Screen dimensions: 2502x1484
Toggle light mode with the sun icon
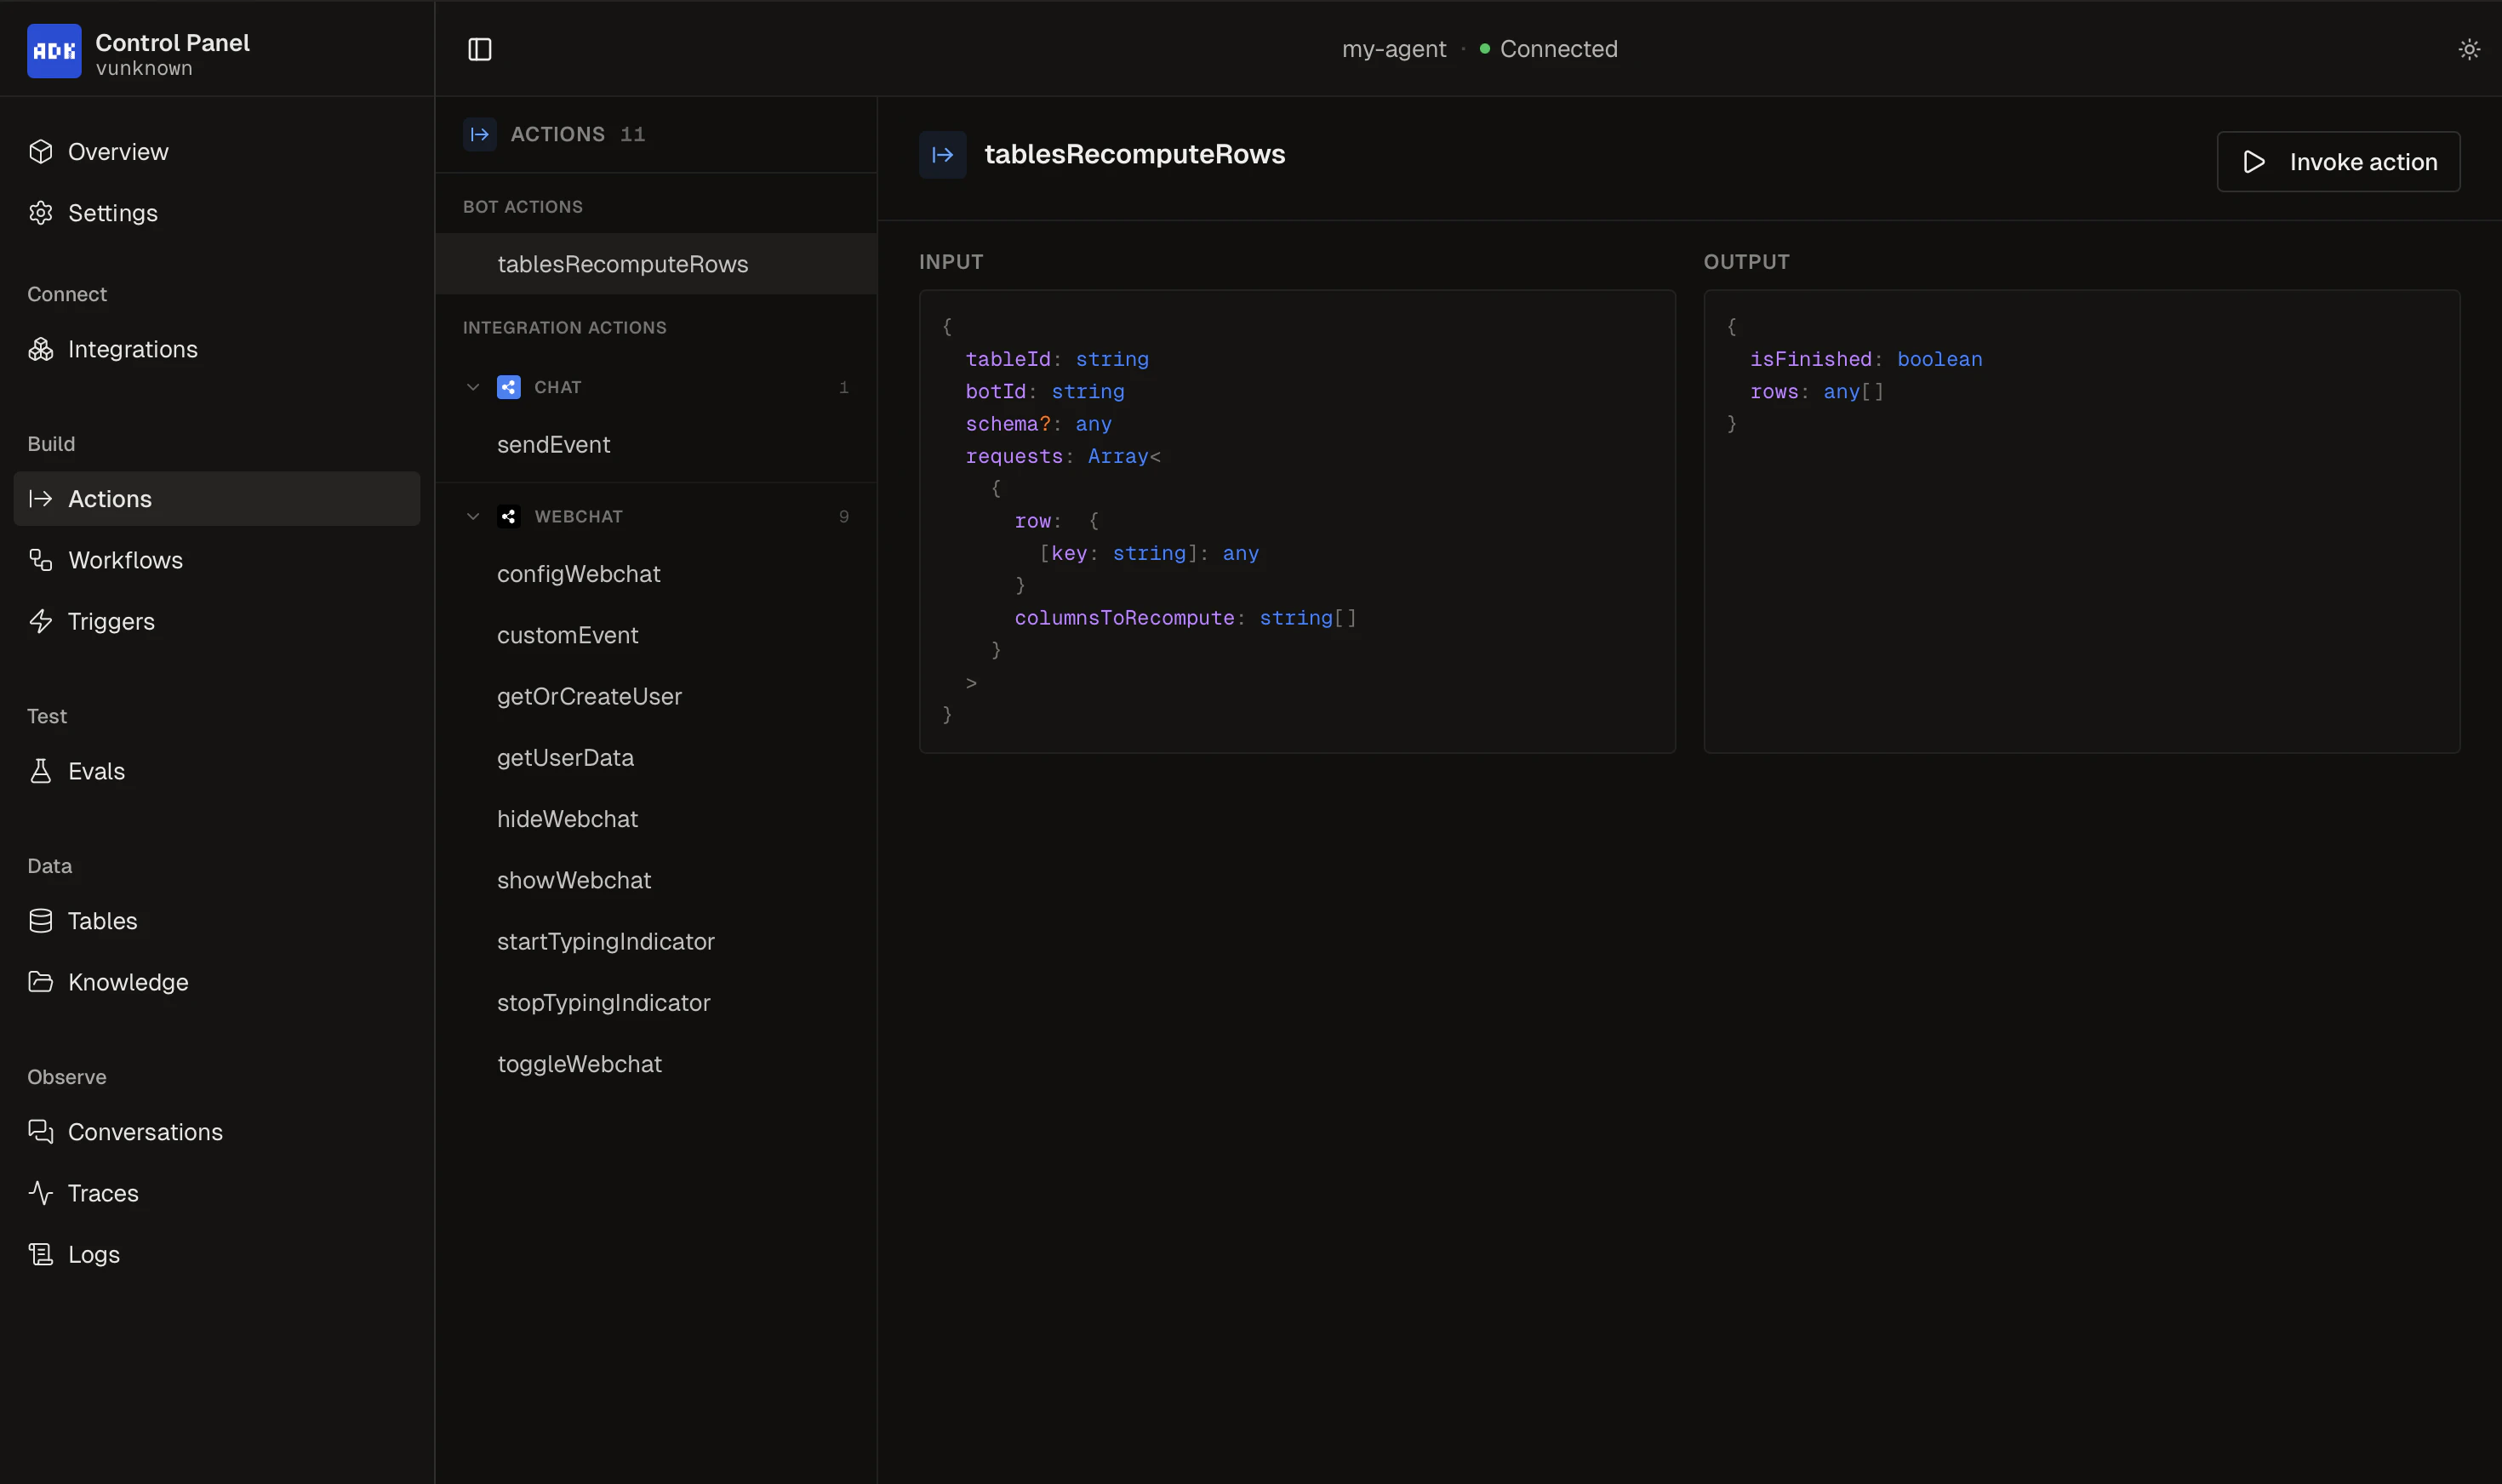[2469, 49]
